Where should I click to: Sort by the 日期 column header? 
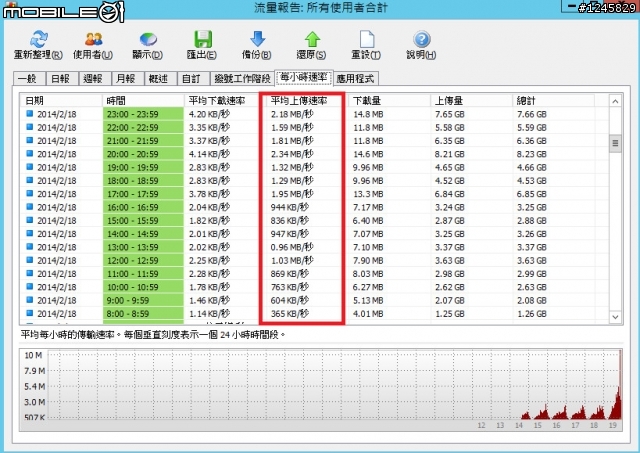click(x=61, y=101)
